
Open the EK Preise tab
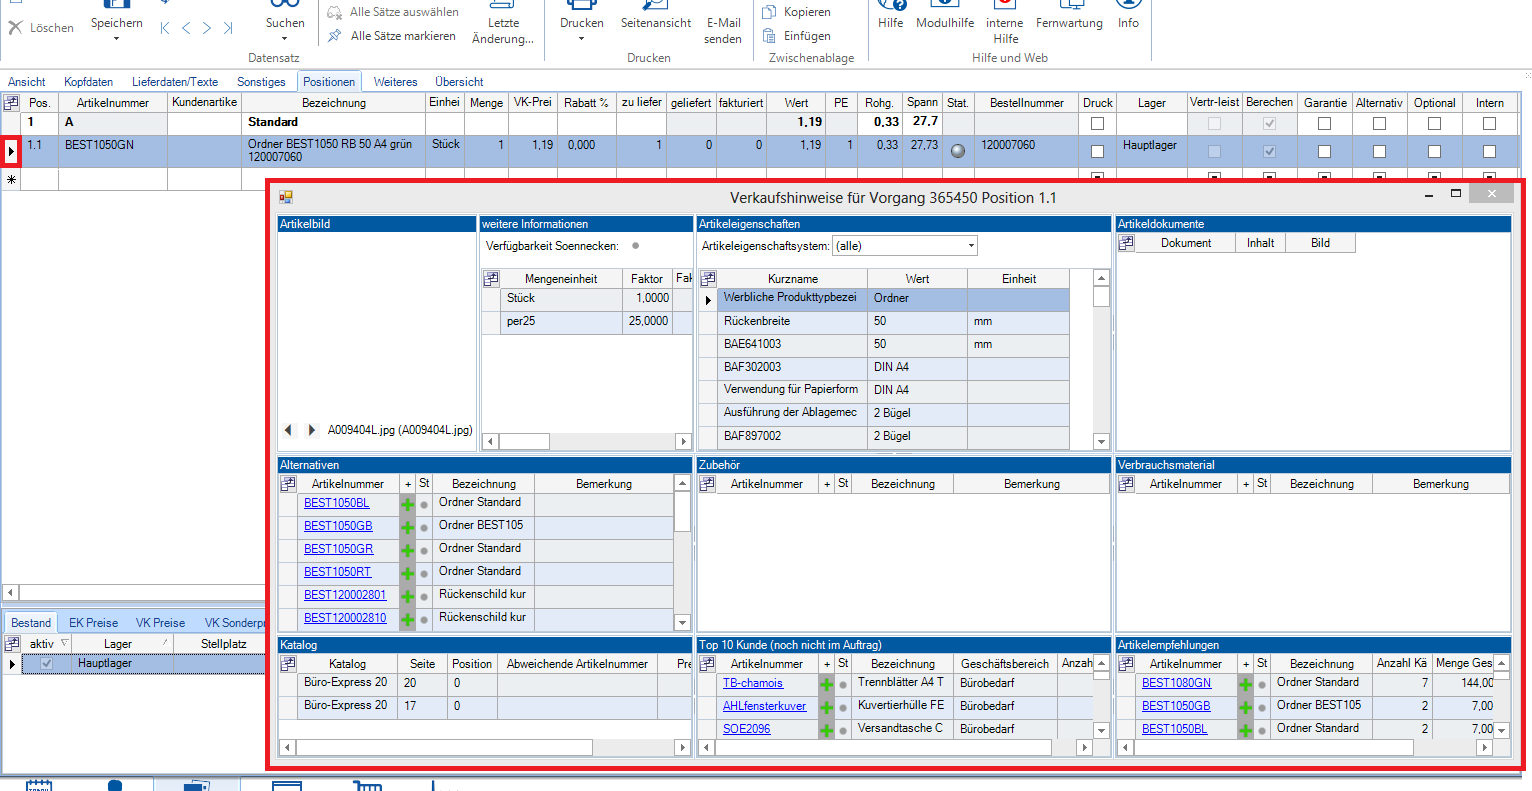[x=93, y=623]
